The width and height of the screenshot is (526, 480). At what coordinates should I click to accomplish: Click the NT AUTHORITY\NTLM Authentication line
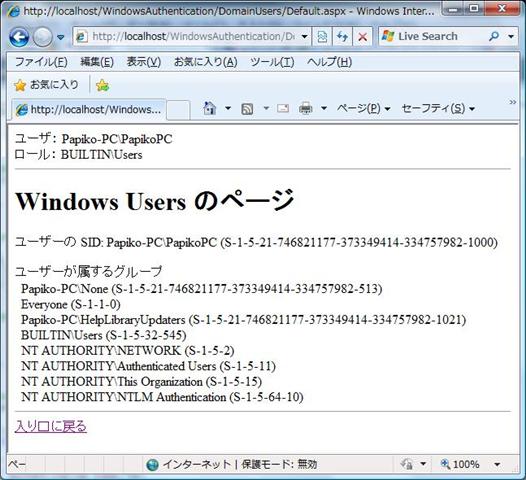[x=162, y=397]
